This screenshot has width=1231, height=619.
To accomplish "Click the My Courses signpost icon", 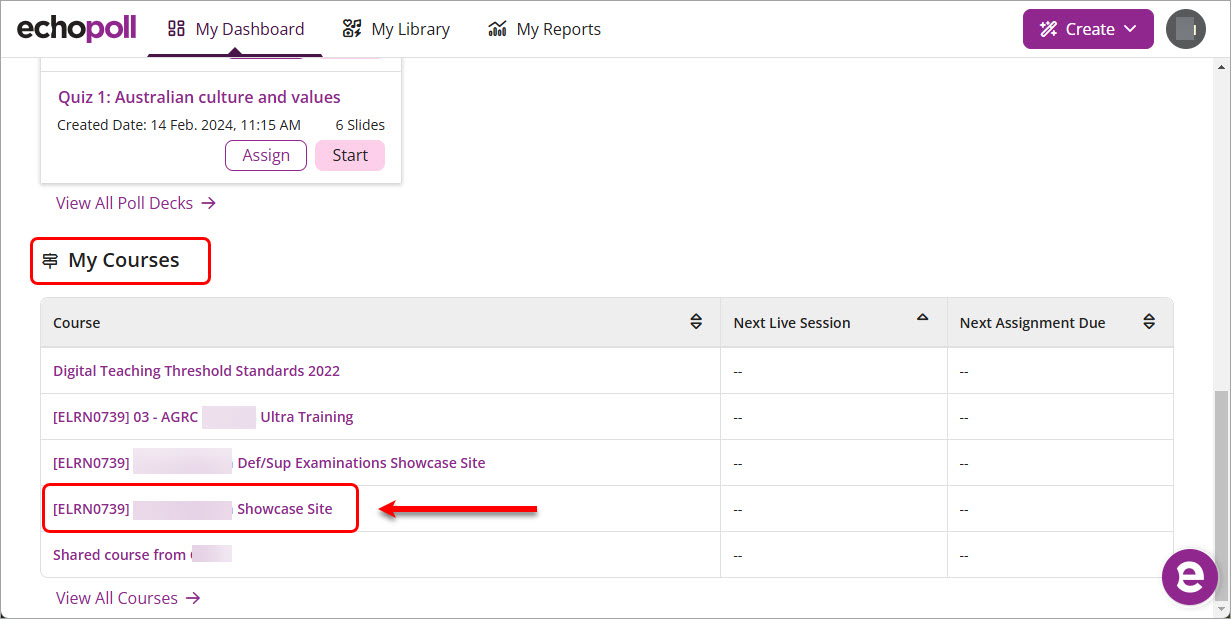I will click(x=50, y=261).
